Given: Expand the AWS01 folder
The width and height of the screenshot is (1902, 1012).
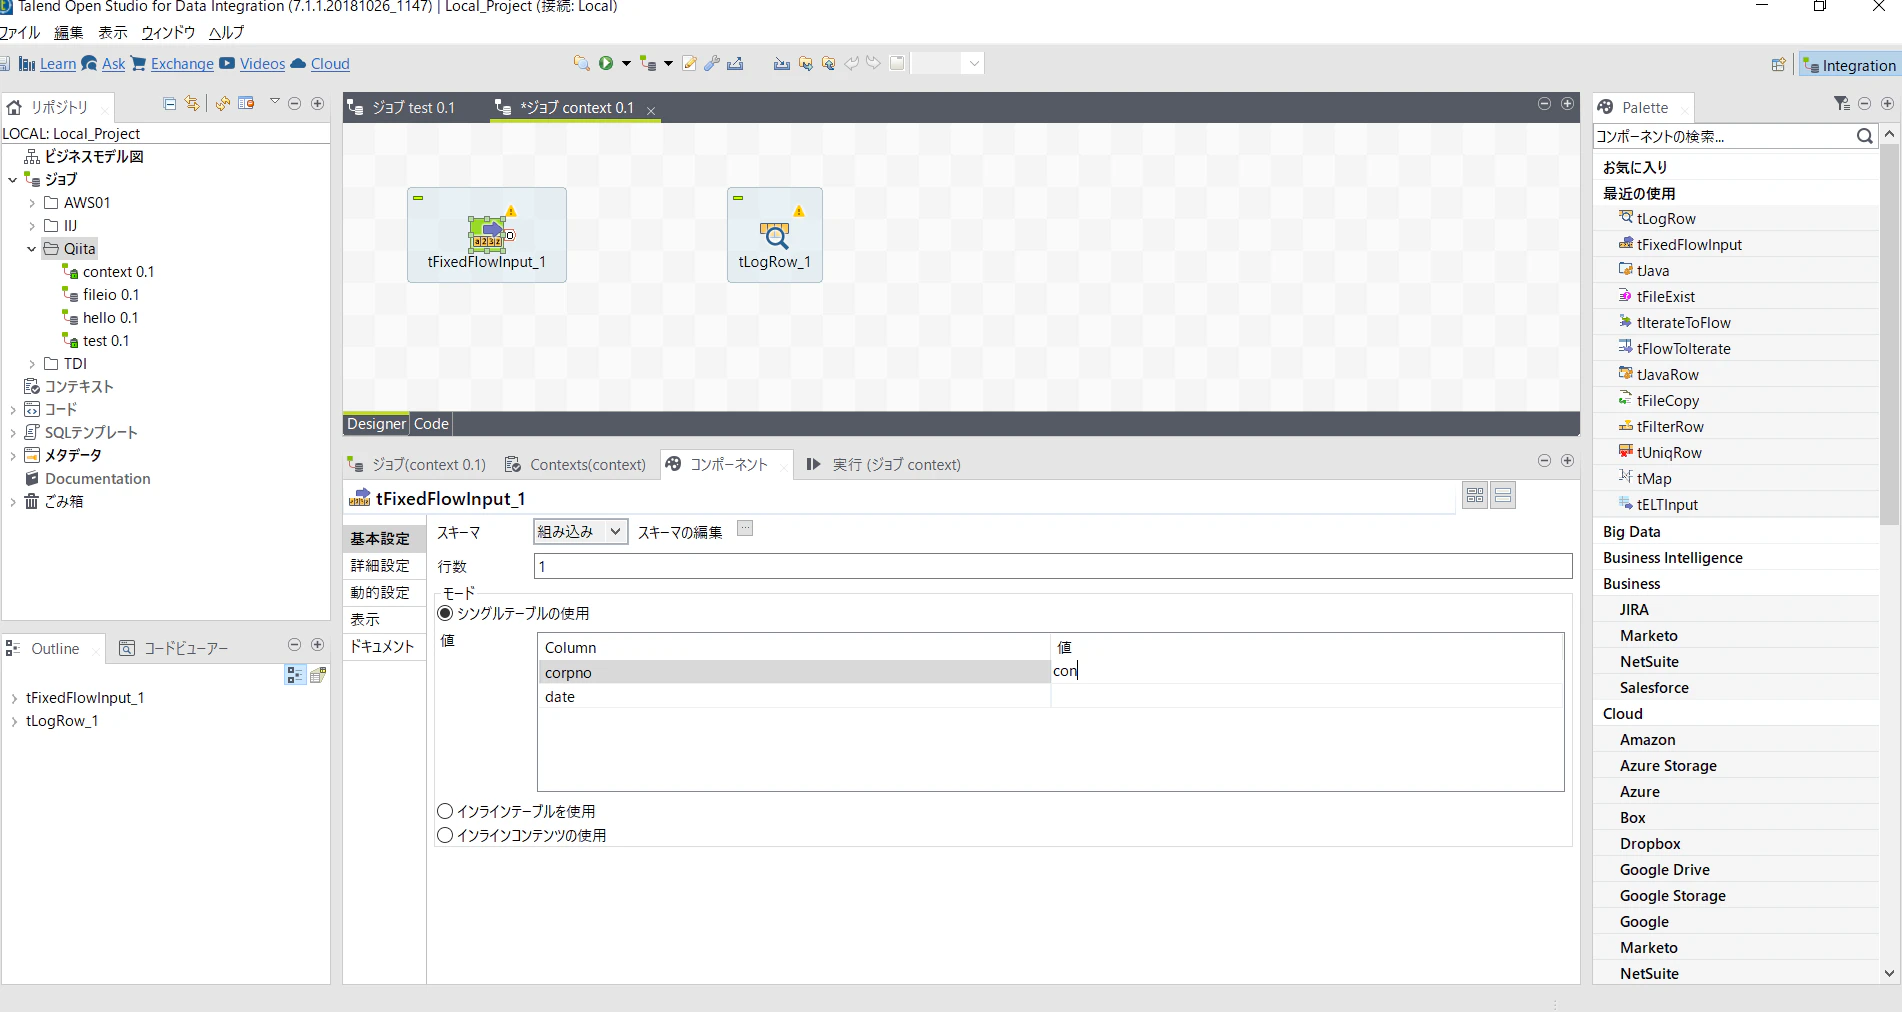Looking at the screenshot, I should [32, 203].
